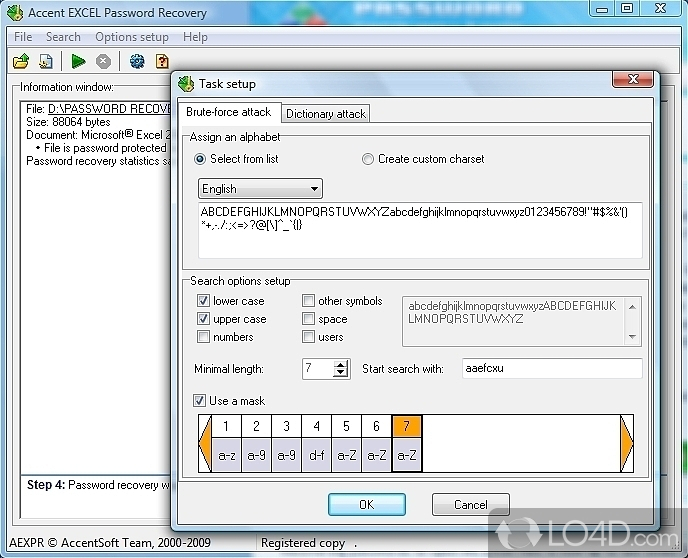
Task: Open help via question mark icon
Action: (162, 61)
